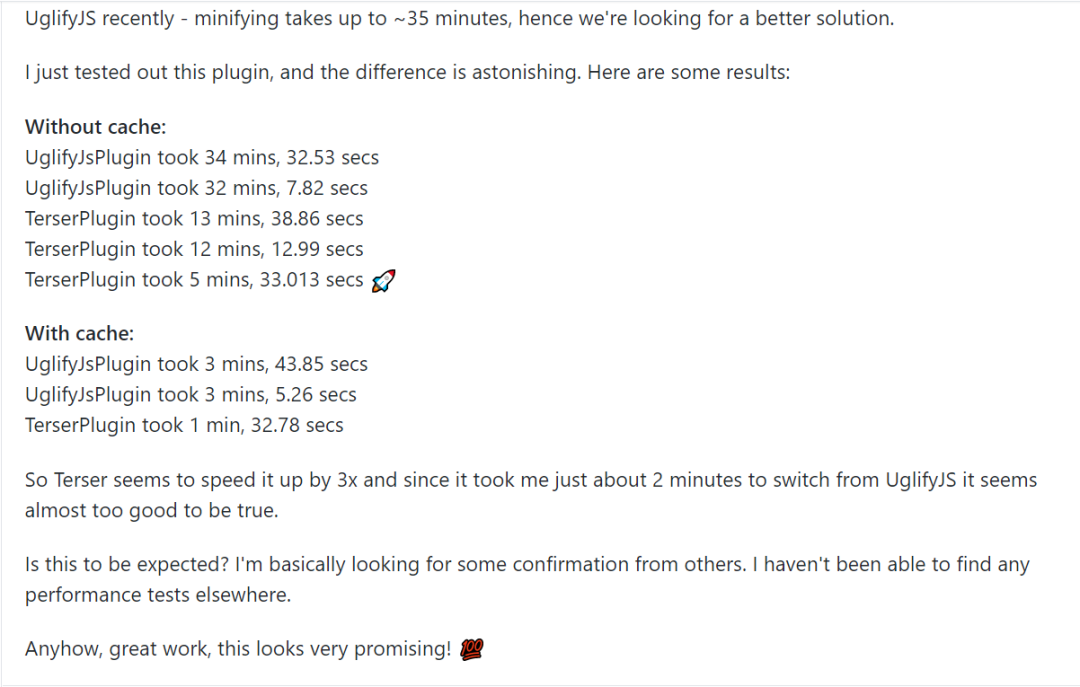
Task: Click the text 'TerserPlugin took 5 mins, 33.013 secs'
Action: 194,280
